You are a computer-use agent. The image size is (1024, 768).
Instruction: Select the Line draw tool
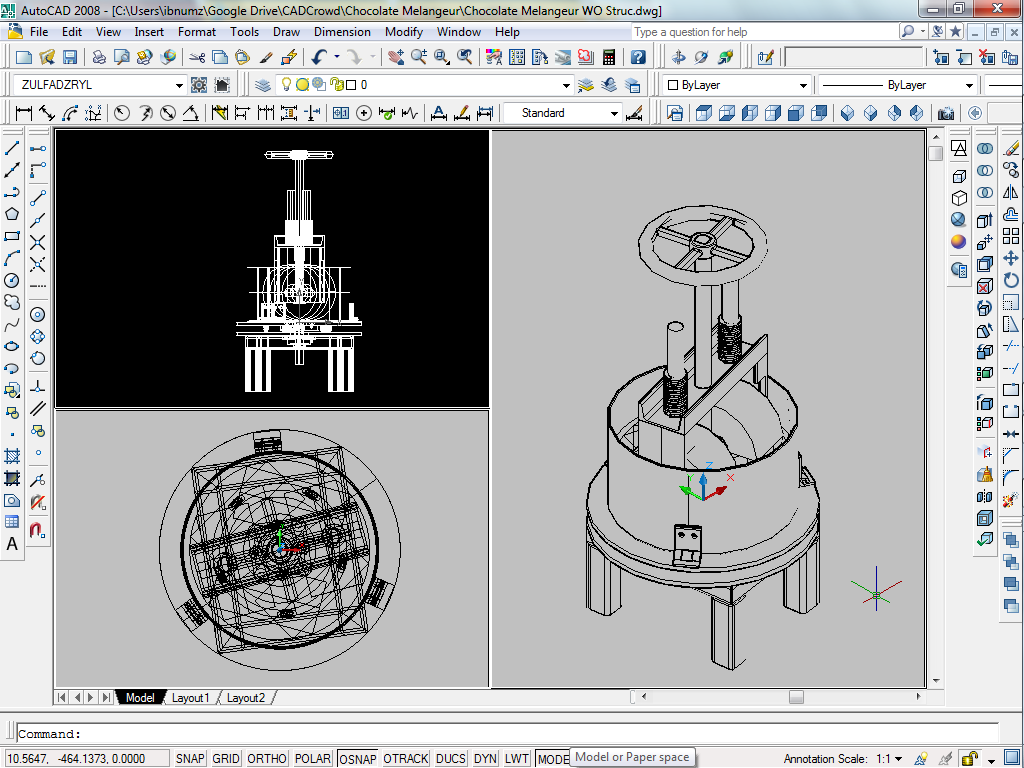tap(13, 148)
